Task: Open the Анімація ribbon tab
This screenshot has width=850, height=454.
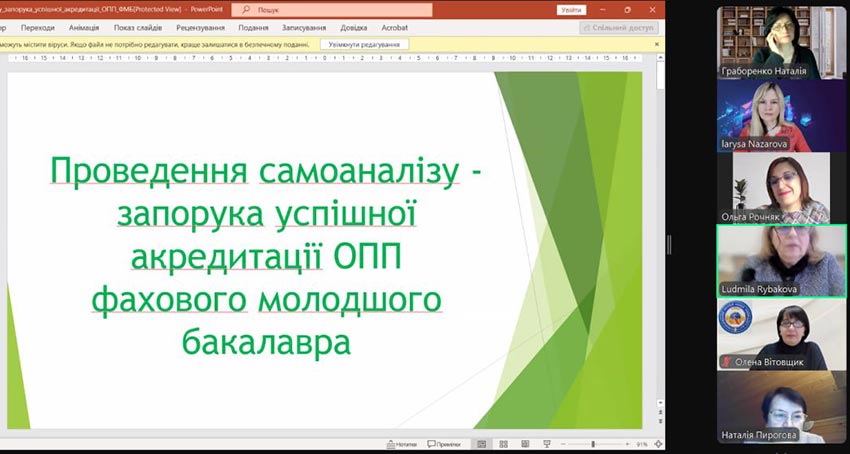Action: 84,28
